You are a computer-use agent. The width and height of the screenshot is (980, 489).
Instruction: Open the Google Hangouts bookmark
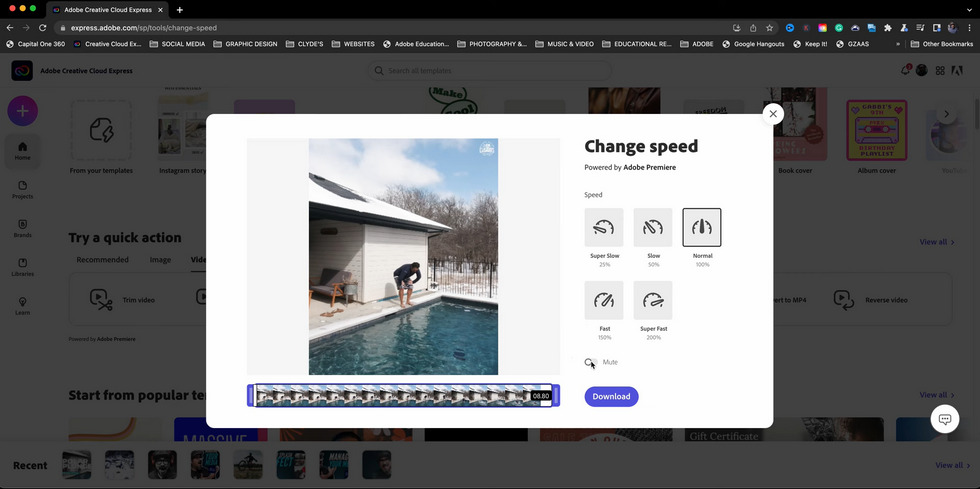(753, 44)
